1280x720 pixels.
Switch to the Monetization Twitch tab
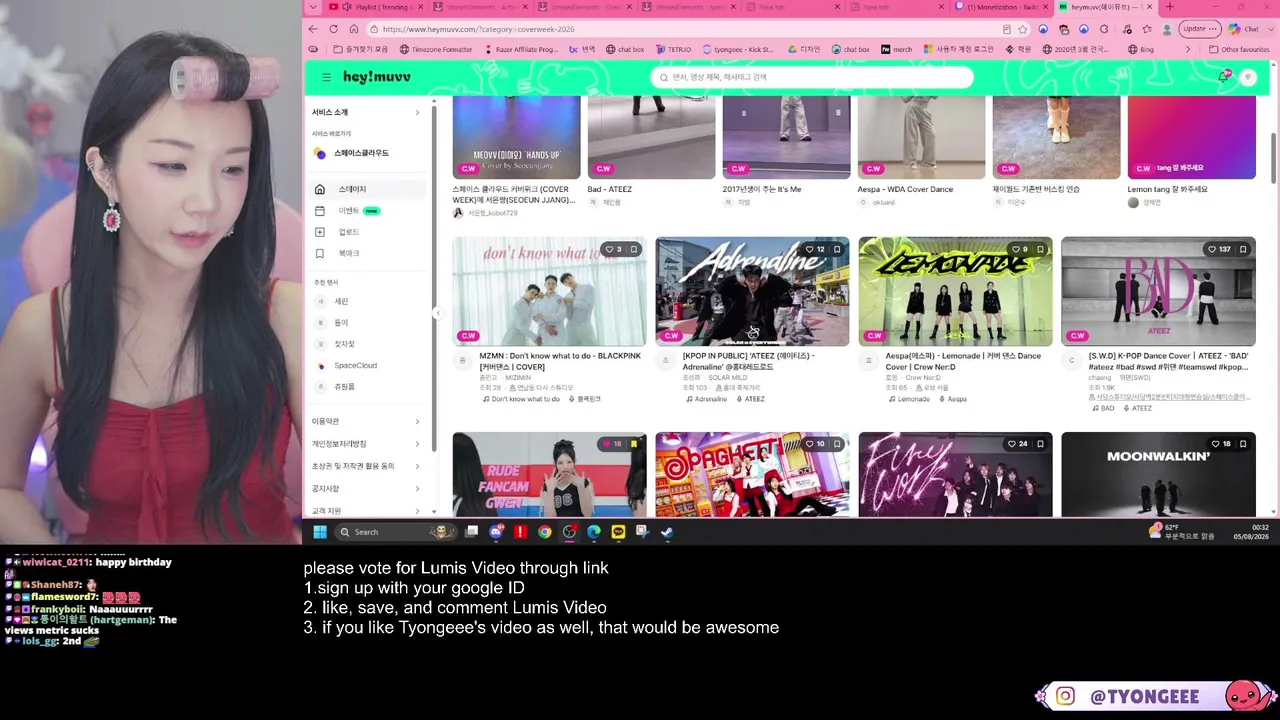point(1001,7)
